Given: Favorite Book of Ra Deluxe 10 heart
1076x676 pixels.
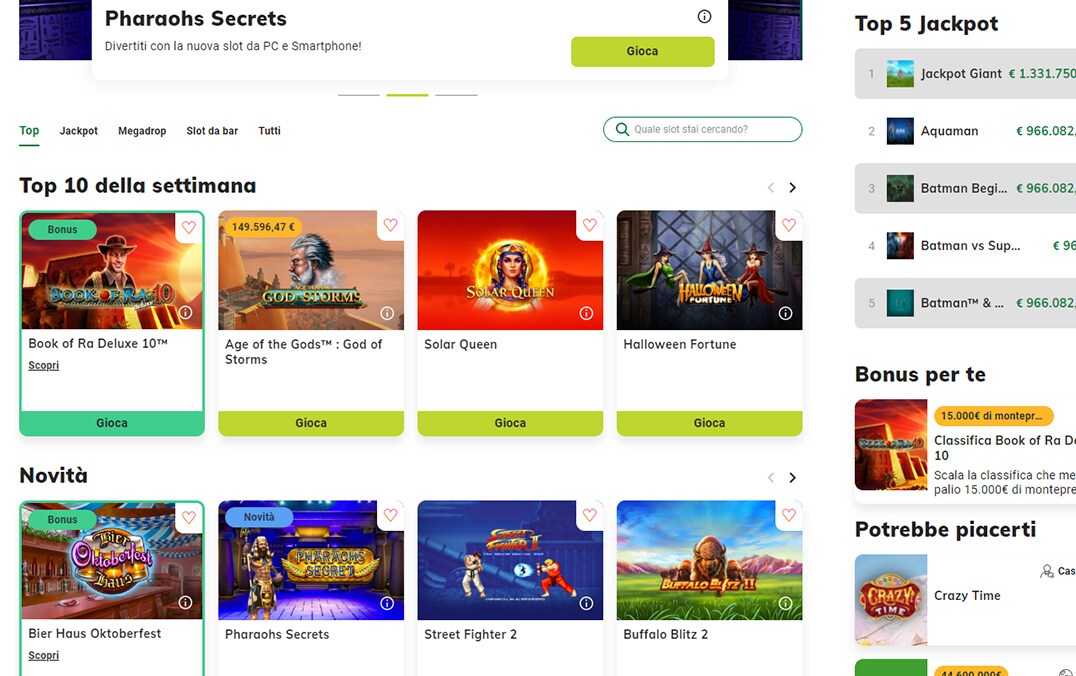Looking at the screenshot, I should click(x=189, y=228).
